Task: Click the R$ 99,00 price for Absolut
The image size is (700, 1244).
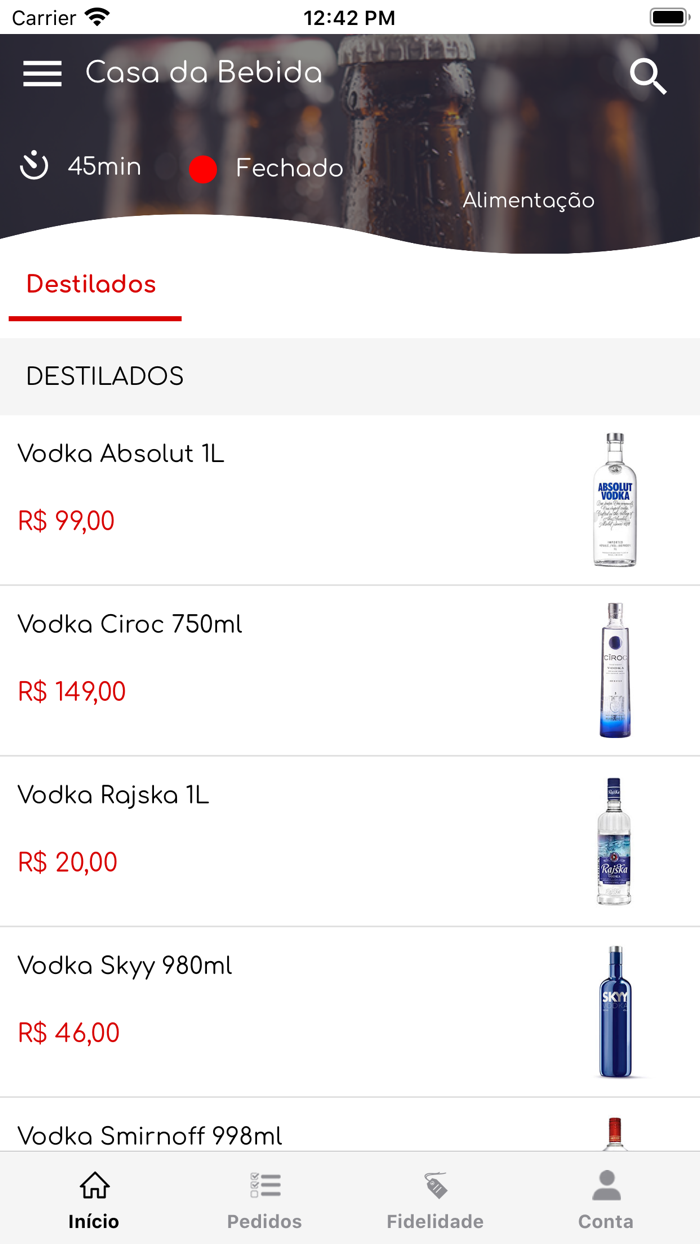Action: click(66, 521)
